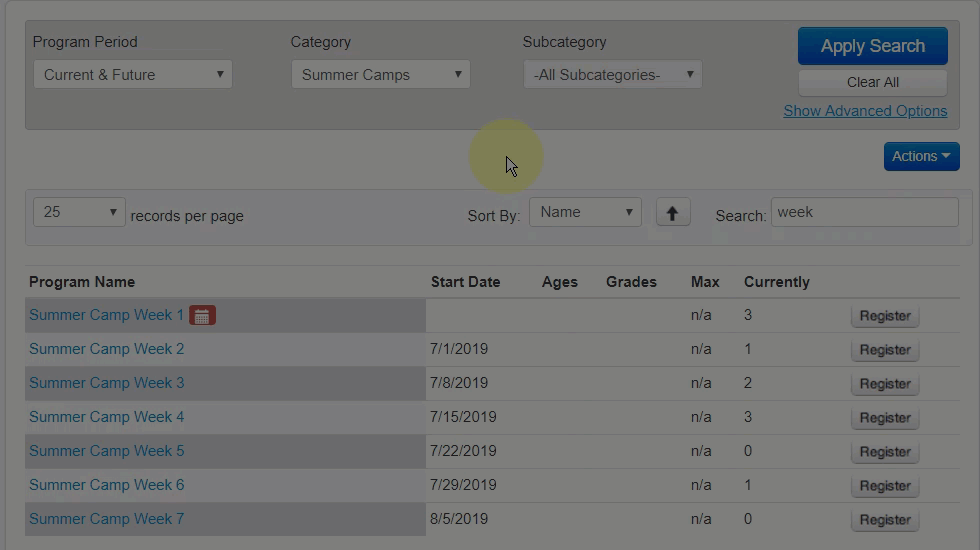
Task: Open the Sort By Name dropdown
Action: 585,213
